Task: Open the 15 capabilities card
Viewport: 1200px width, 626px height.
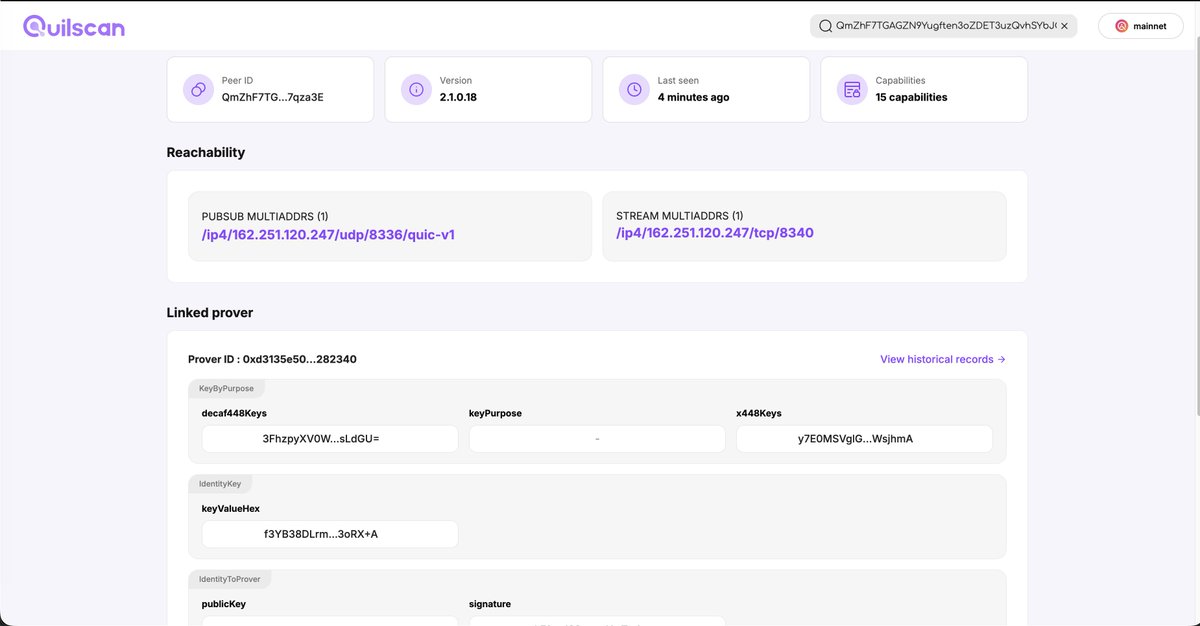Action: click(924, 89)
